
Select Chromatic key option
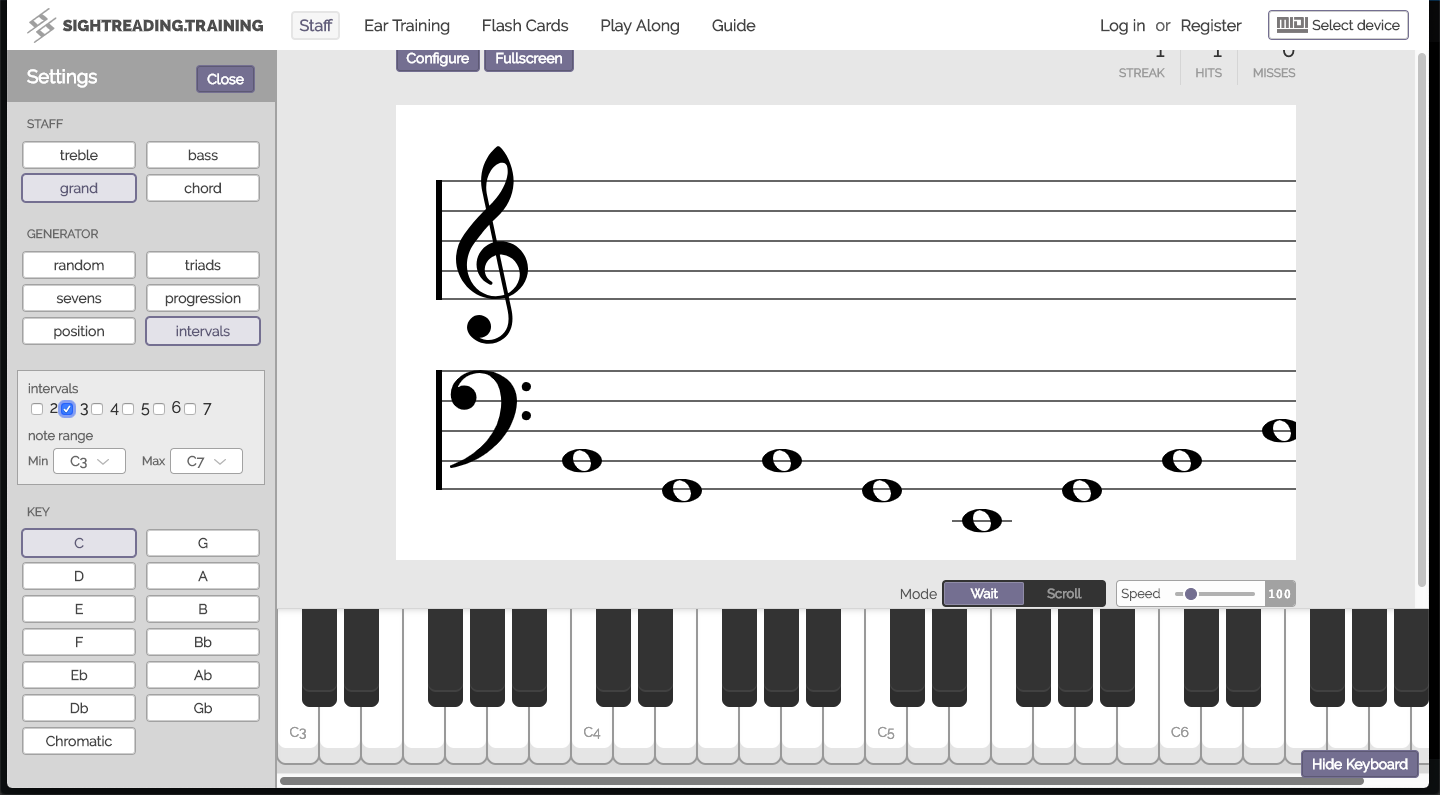pos(79,741)
